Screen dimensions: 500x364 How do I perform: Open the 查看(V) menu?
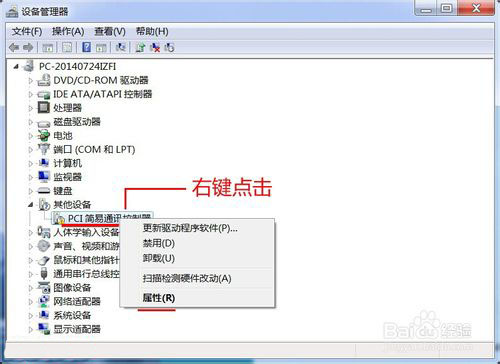point(110,32)
